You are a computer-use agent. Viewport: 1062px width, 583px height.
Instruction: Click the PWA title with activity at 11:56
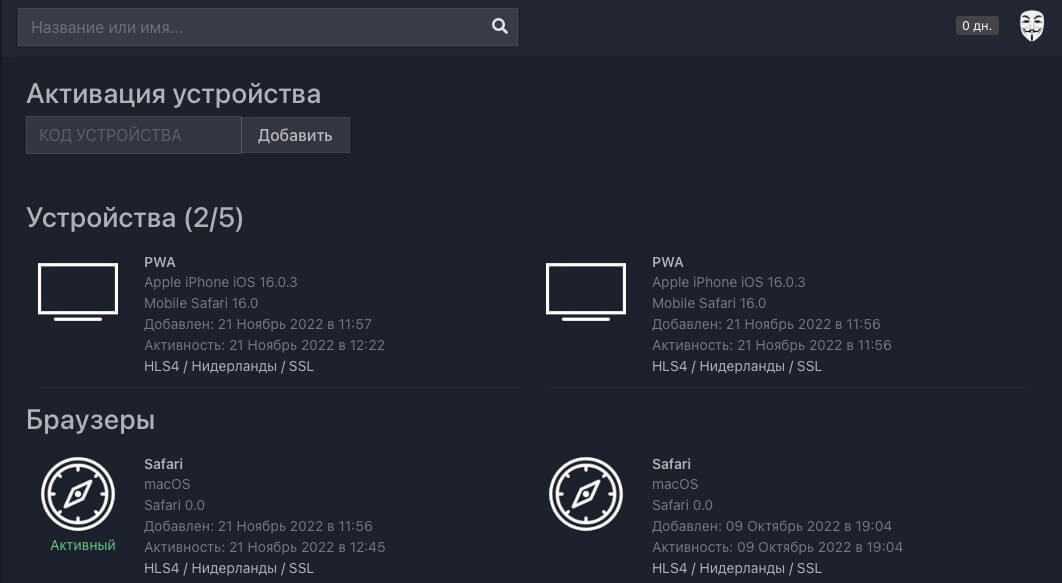coord(668,262)
